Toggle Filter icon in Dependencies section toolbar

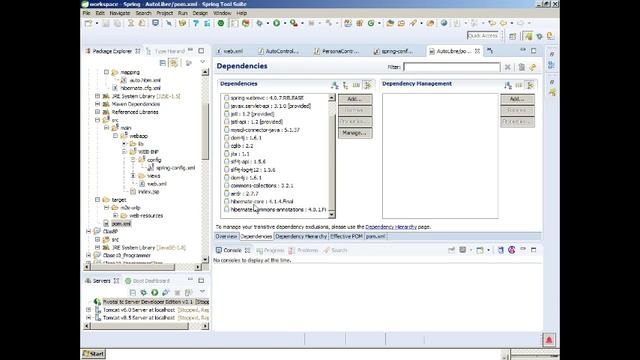pyautogui.click(x=367, y=85)
